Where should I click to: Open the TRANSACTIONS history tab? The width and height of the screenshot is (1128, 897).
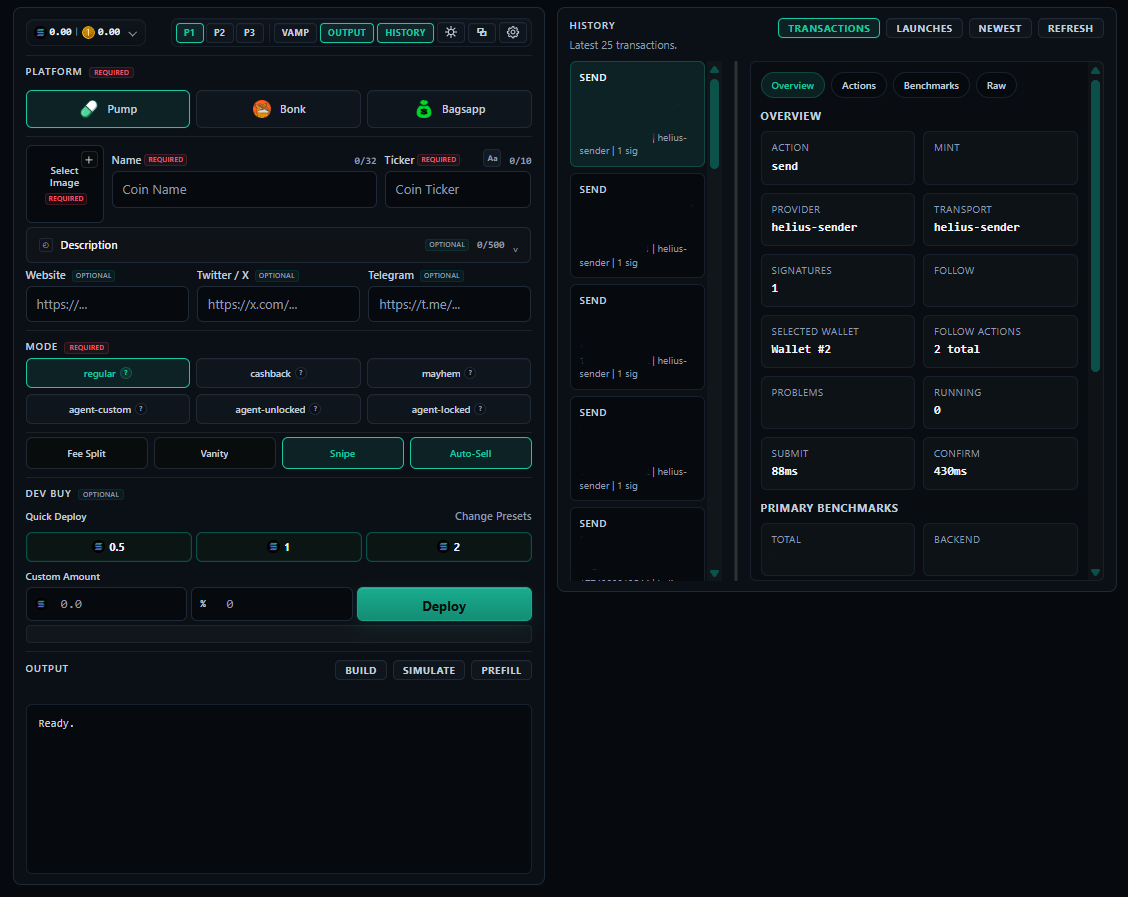[829, 28]
